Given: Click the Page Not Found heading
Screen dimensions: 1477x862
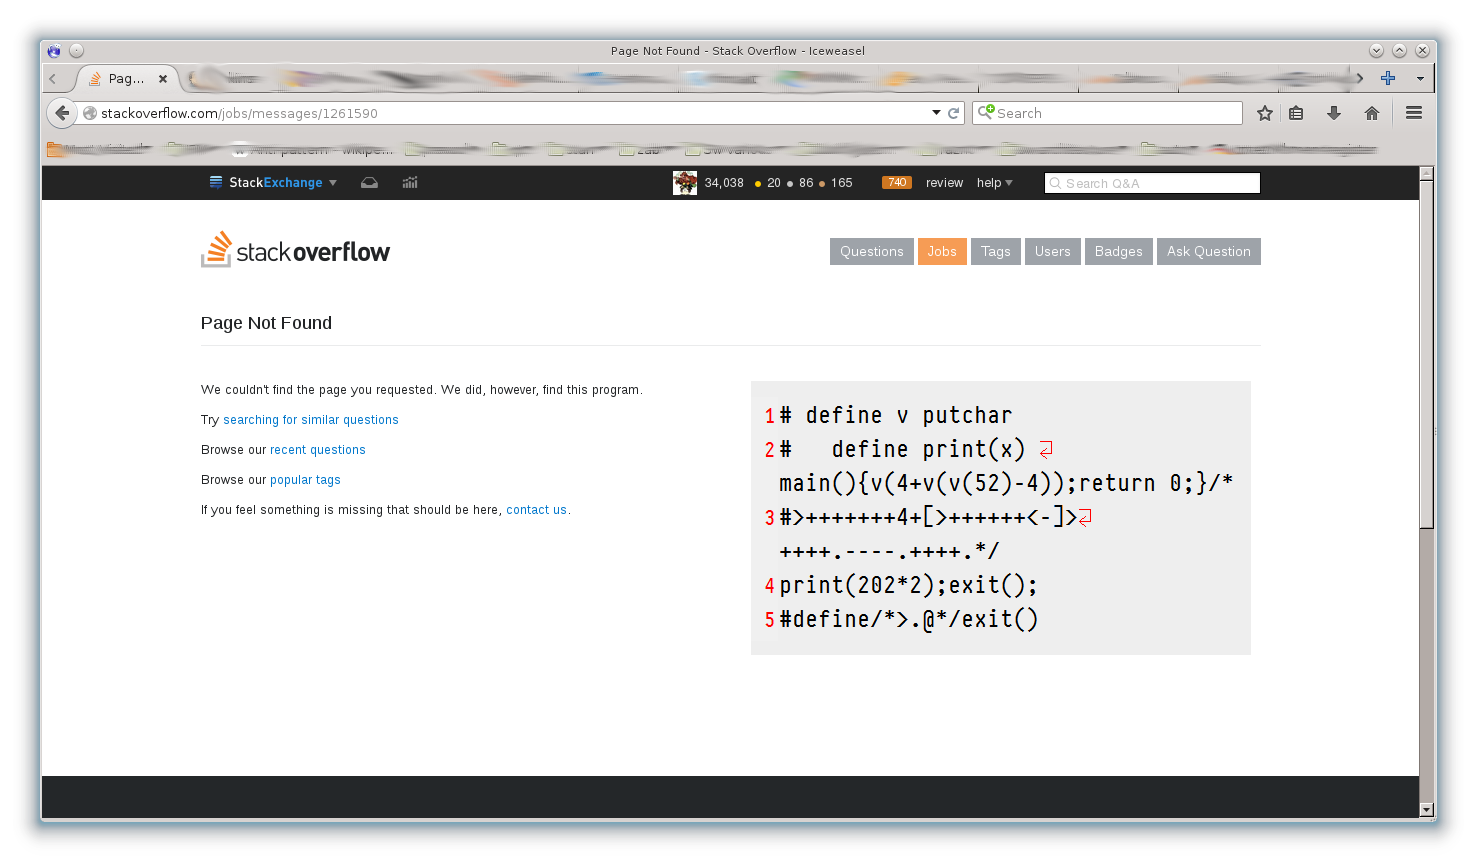Looking at the screenshot, I should tap(266, 323).
